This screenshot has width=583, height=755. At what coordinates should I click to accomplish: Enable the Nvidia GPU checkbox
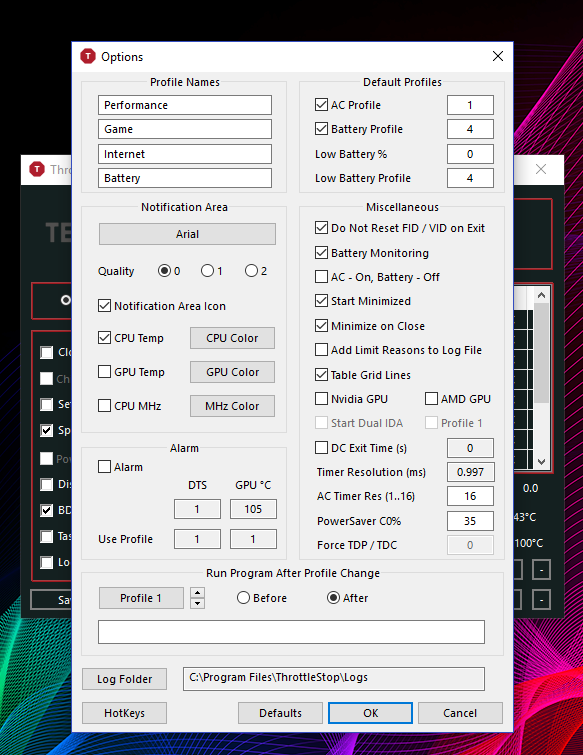coord(321,399)
